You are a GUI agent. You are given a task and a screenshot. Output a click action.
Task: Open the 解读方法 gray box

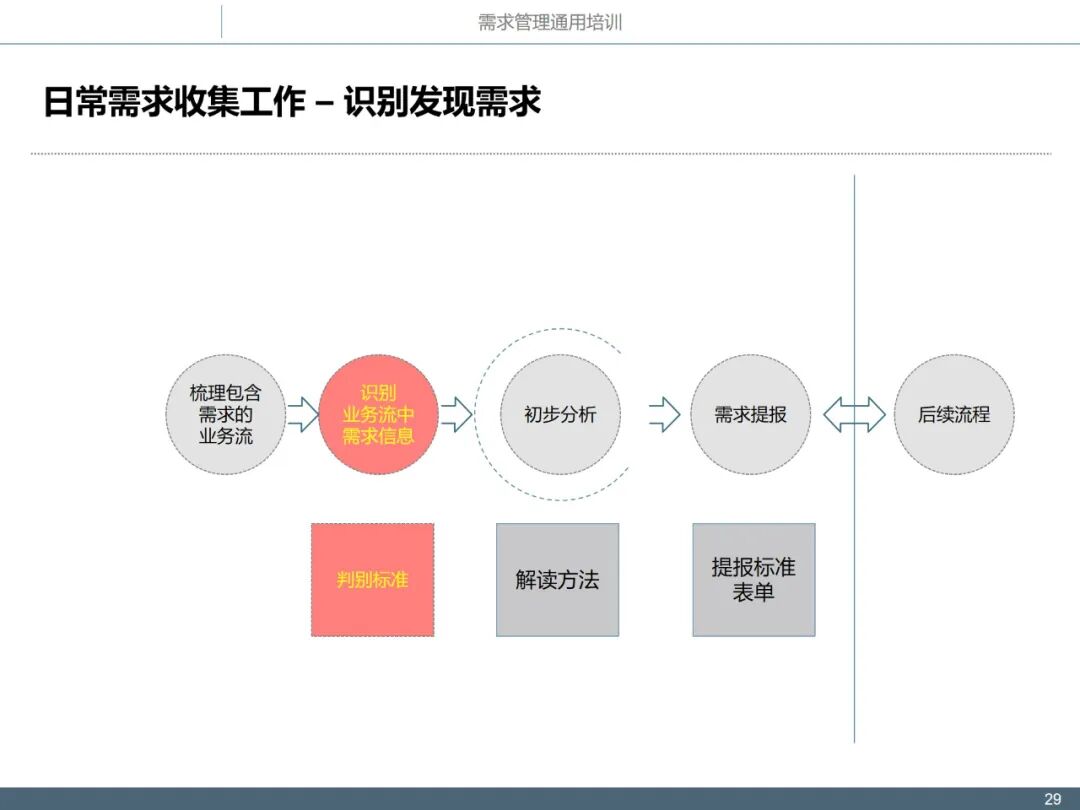pos(557,578)
